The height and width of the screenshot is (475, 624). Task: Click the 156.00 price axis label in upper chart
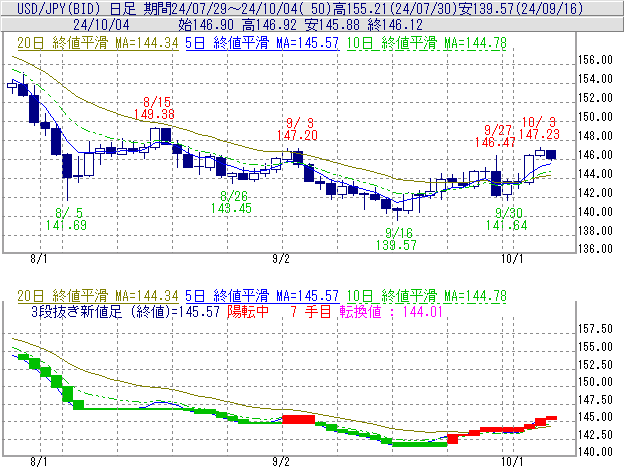click(595, 60)
